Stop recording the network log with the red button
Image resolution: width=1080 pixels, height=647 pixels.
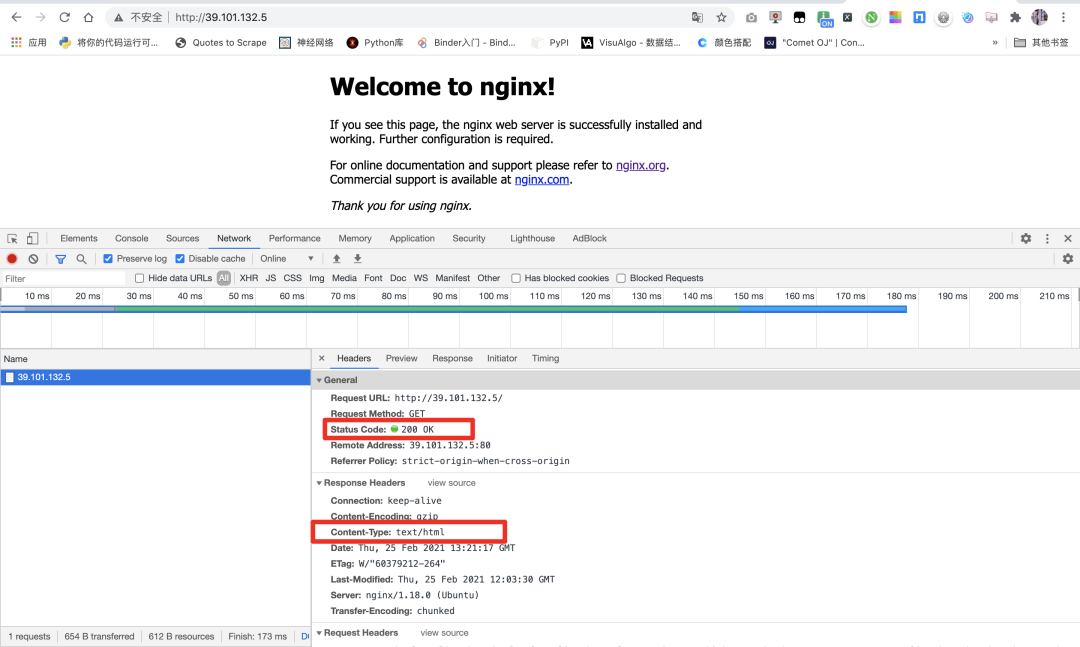[x=12, y=259]
